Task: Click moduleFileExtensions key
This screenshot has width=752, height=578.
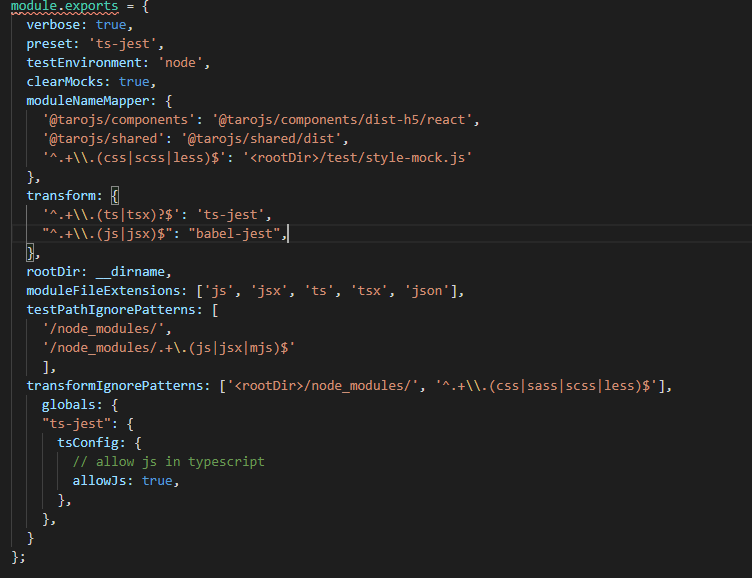Action: 103,291
